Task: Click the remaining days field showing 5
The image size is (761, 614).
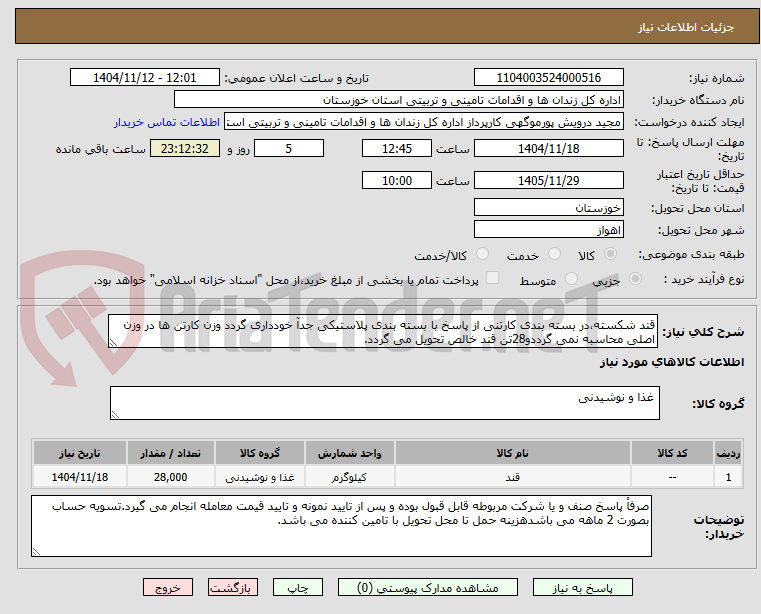Action: 289,149
